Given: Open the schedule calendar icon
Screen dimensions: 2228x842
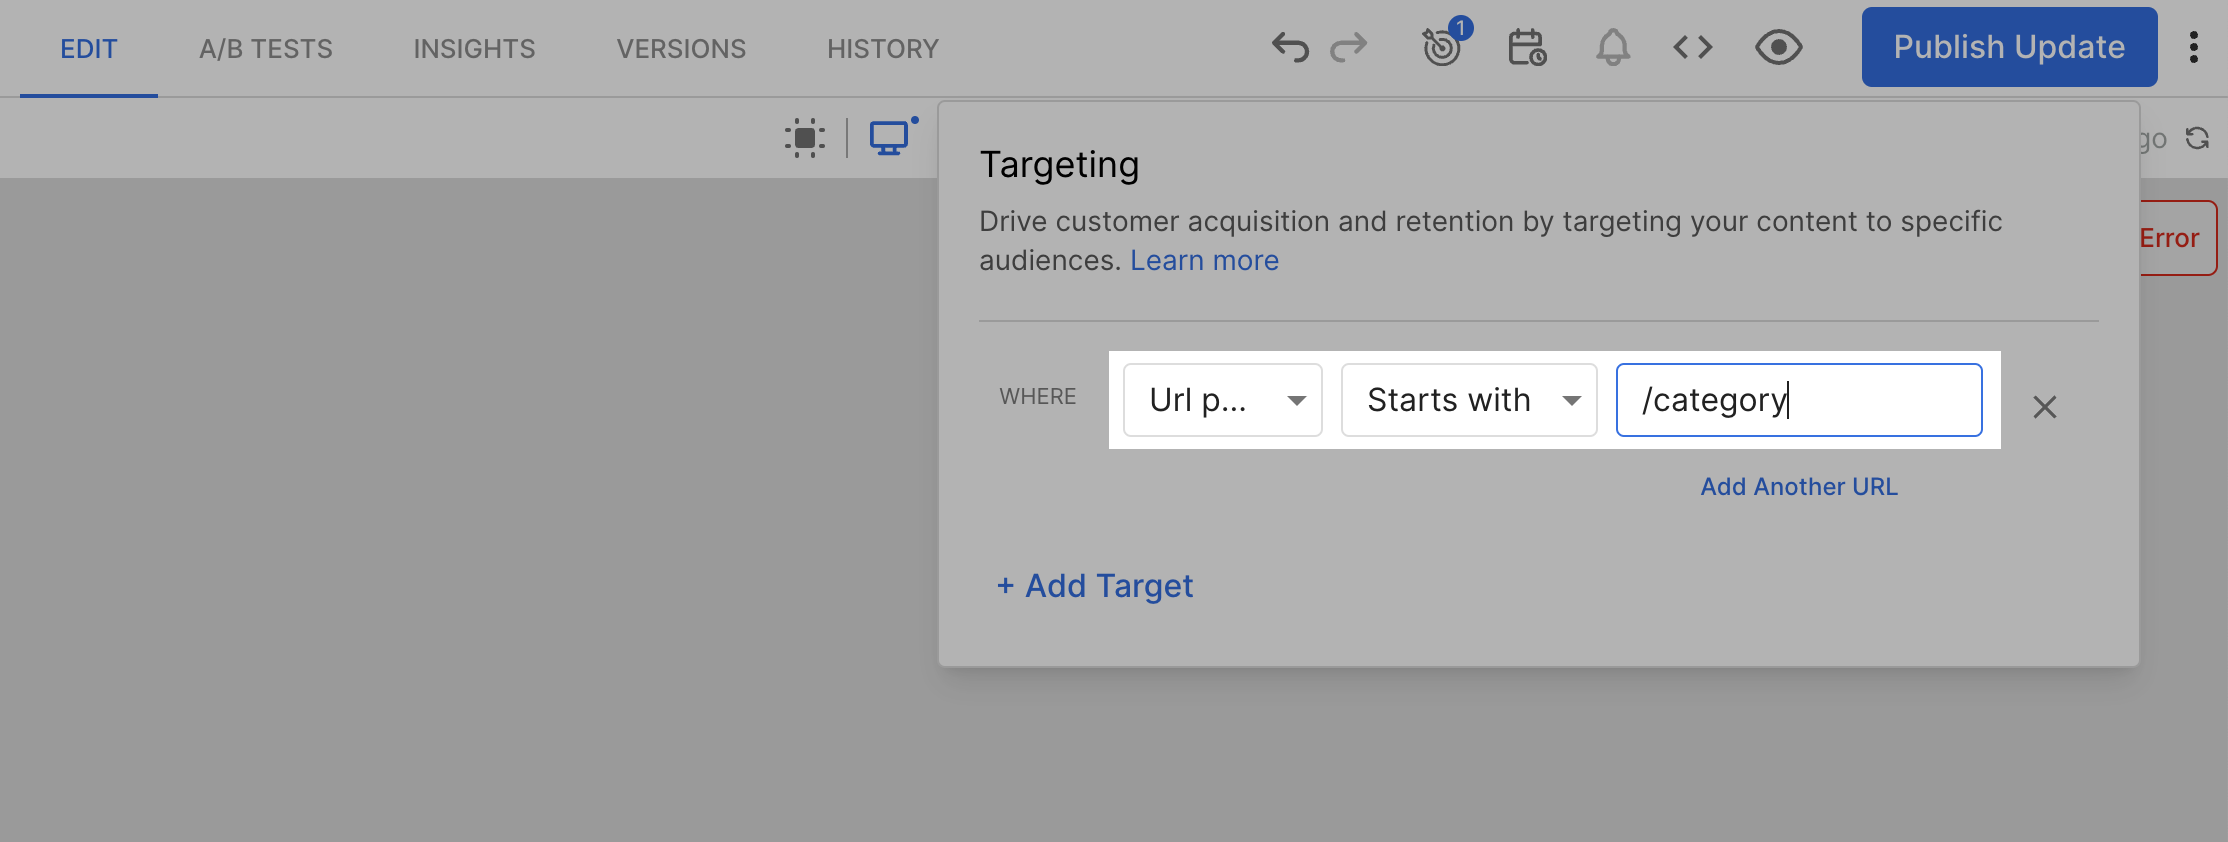Looking at the screenshot, I should [1527, 47].
